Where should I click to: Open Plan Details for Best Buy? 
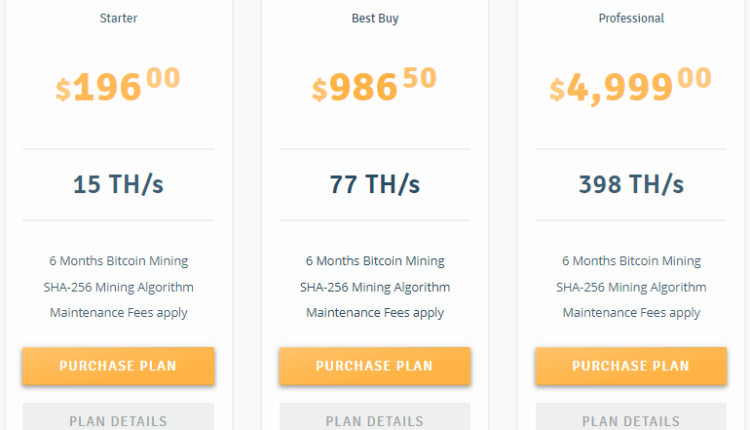375,420
